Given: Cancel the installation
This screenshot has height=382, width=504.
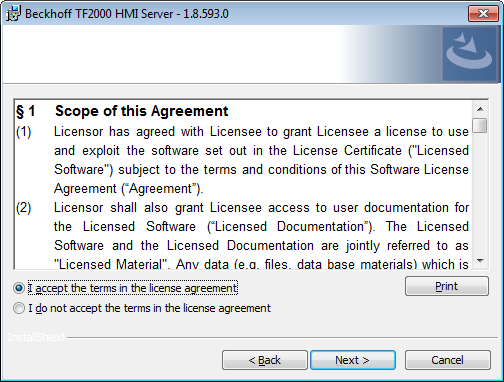Looking at the screenshot, I should [447, 360].
